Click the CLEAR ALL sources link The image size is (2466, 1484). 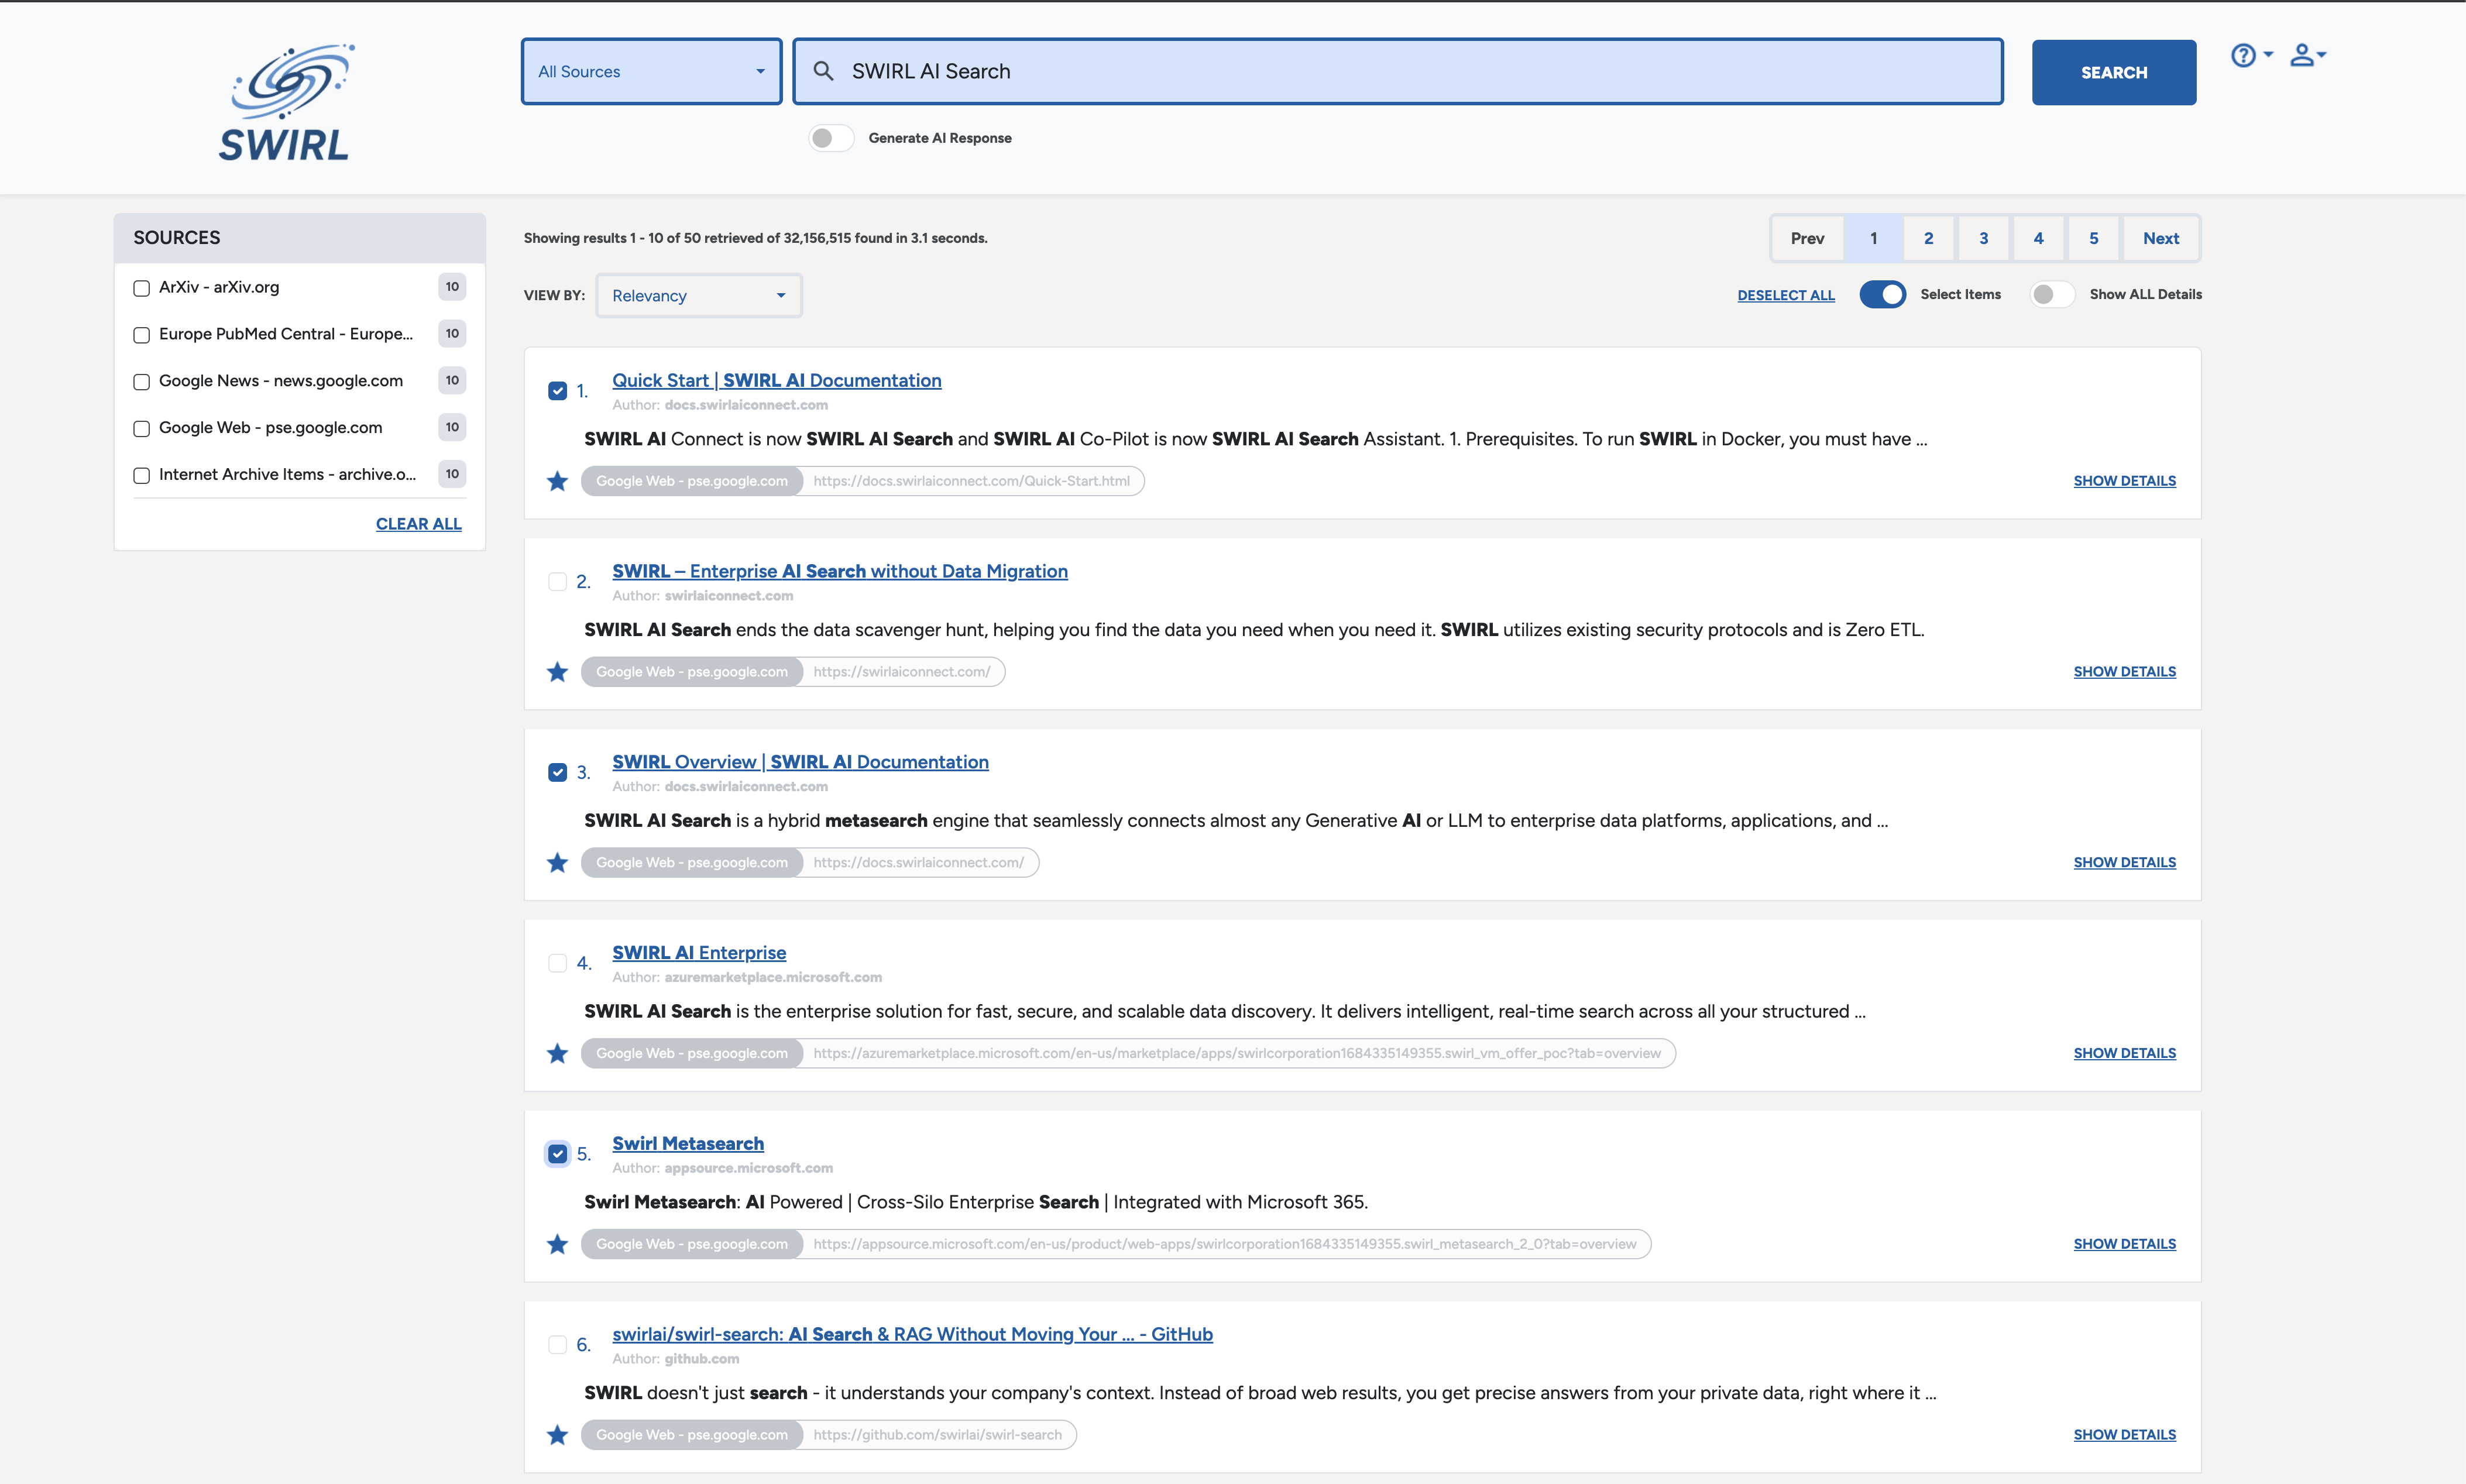(x=418, y=524)
